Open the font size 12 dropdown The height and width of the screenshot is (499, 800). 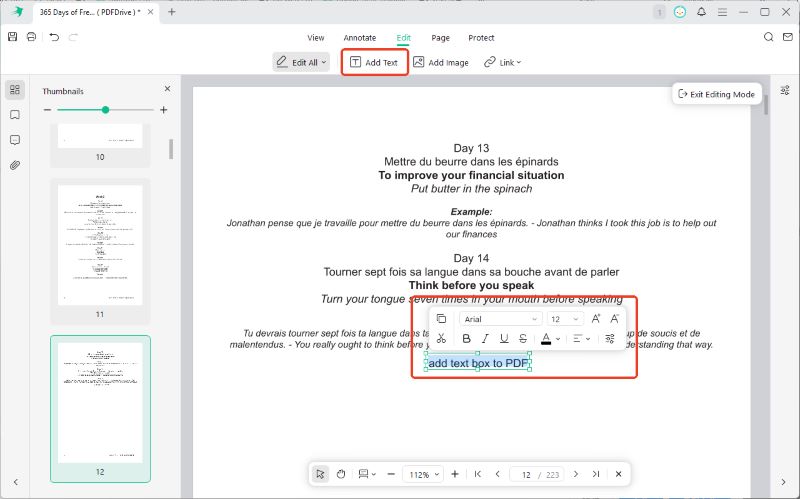pos(565,319)
